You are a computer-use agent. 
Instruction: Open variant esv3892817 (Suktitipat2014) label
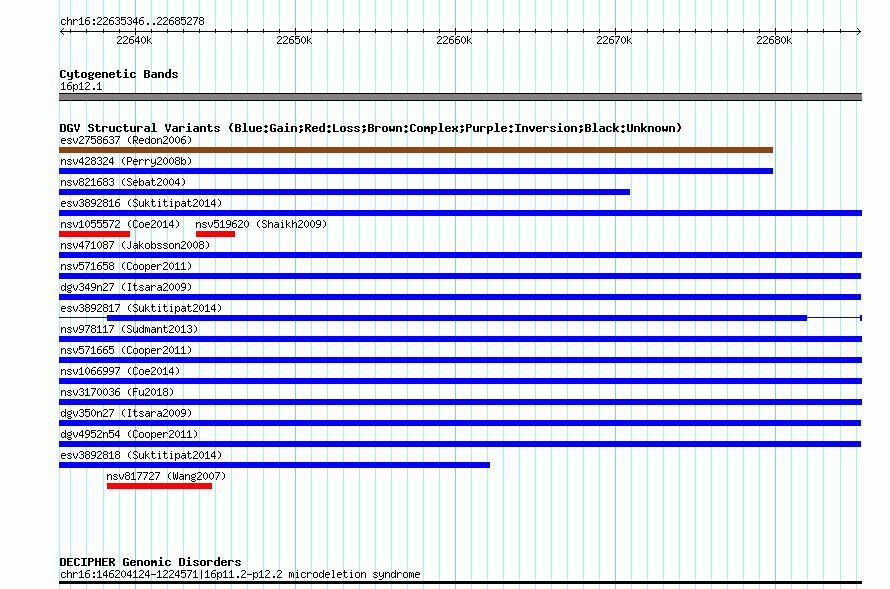click(141, 308)
